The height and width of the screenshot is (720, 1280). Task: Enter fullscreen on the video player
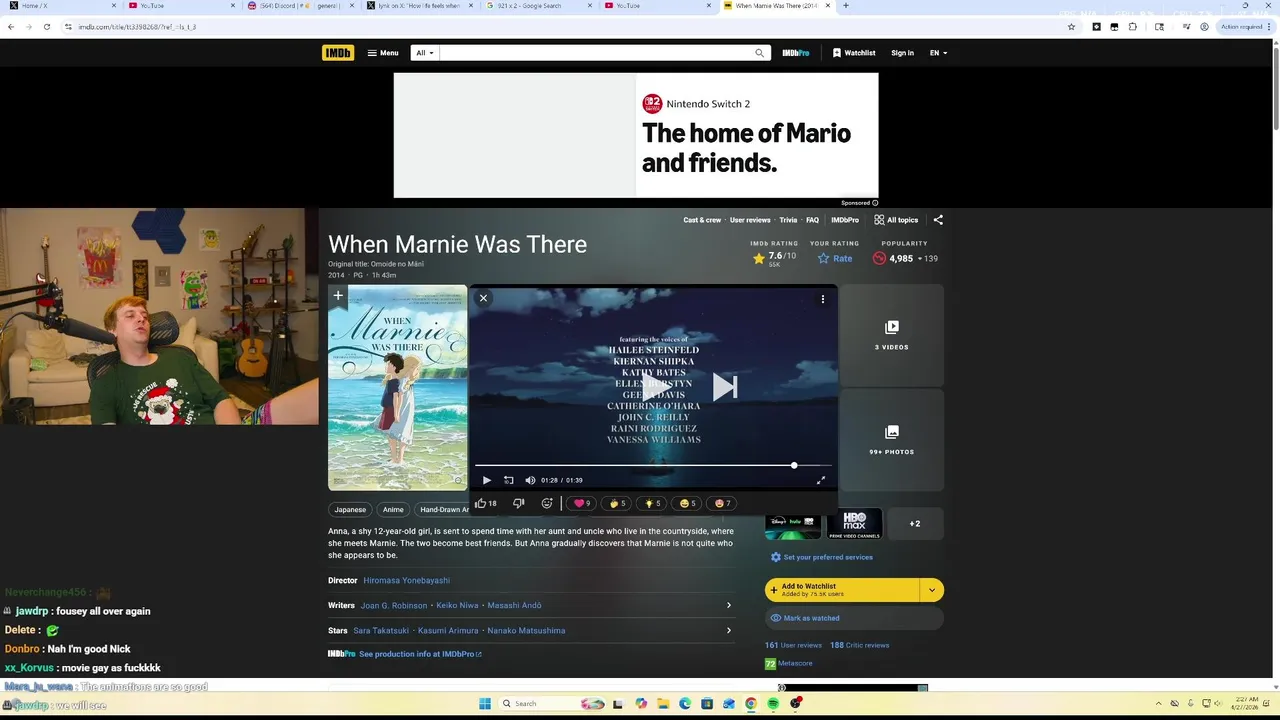click(821, 480)
